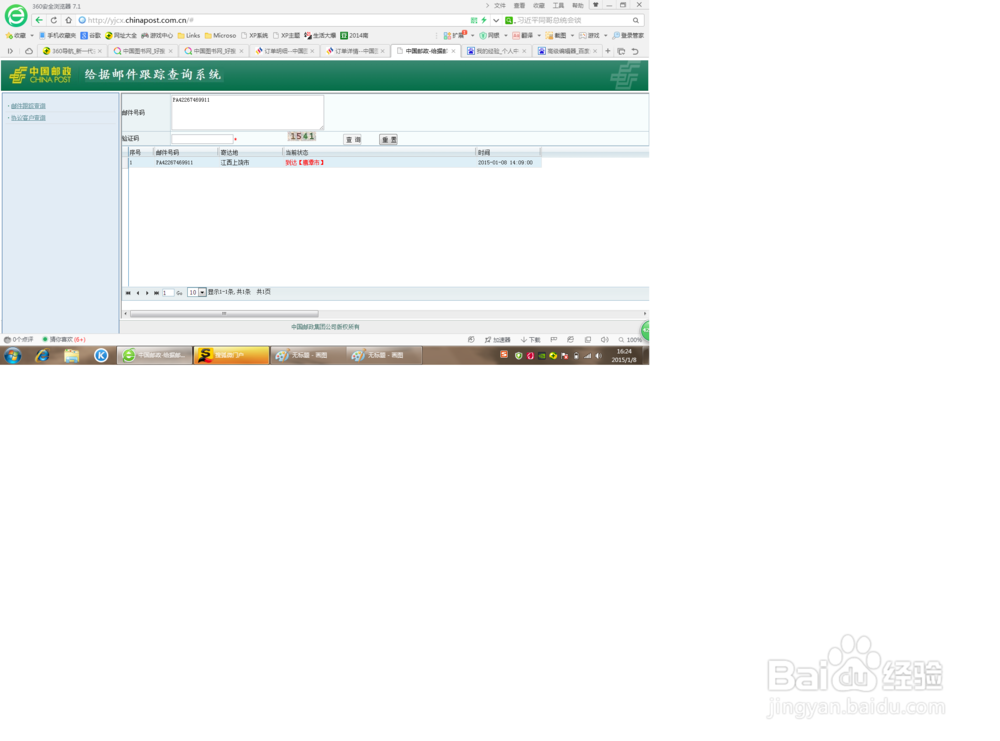
Task: Click the 重置 reset button
Action: (x=388, y=140)
